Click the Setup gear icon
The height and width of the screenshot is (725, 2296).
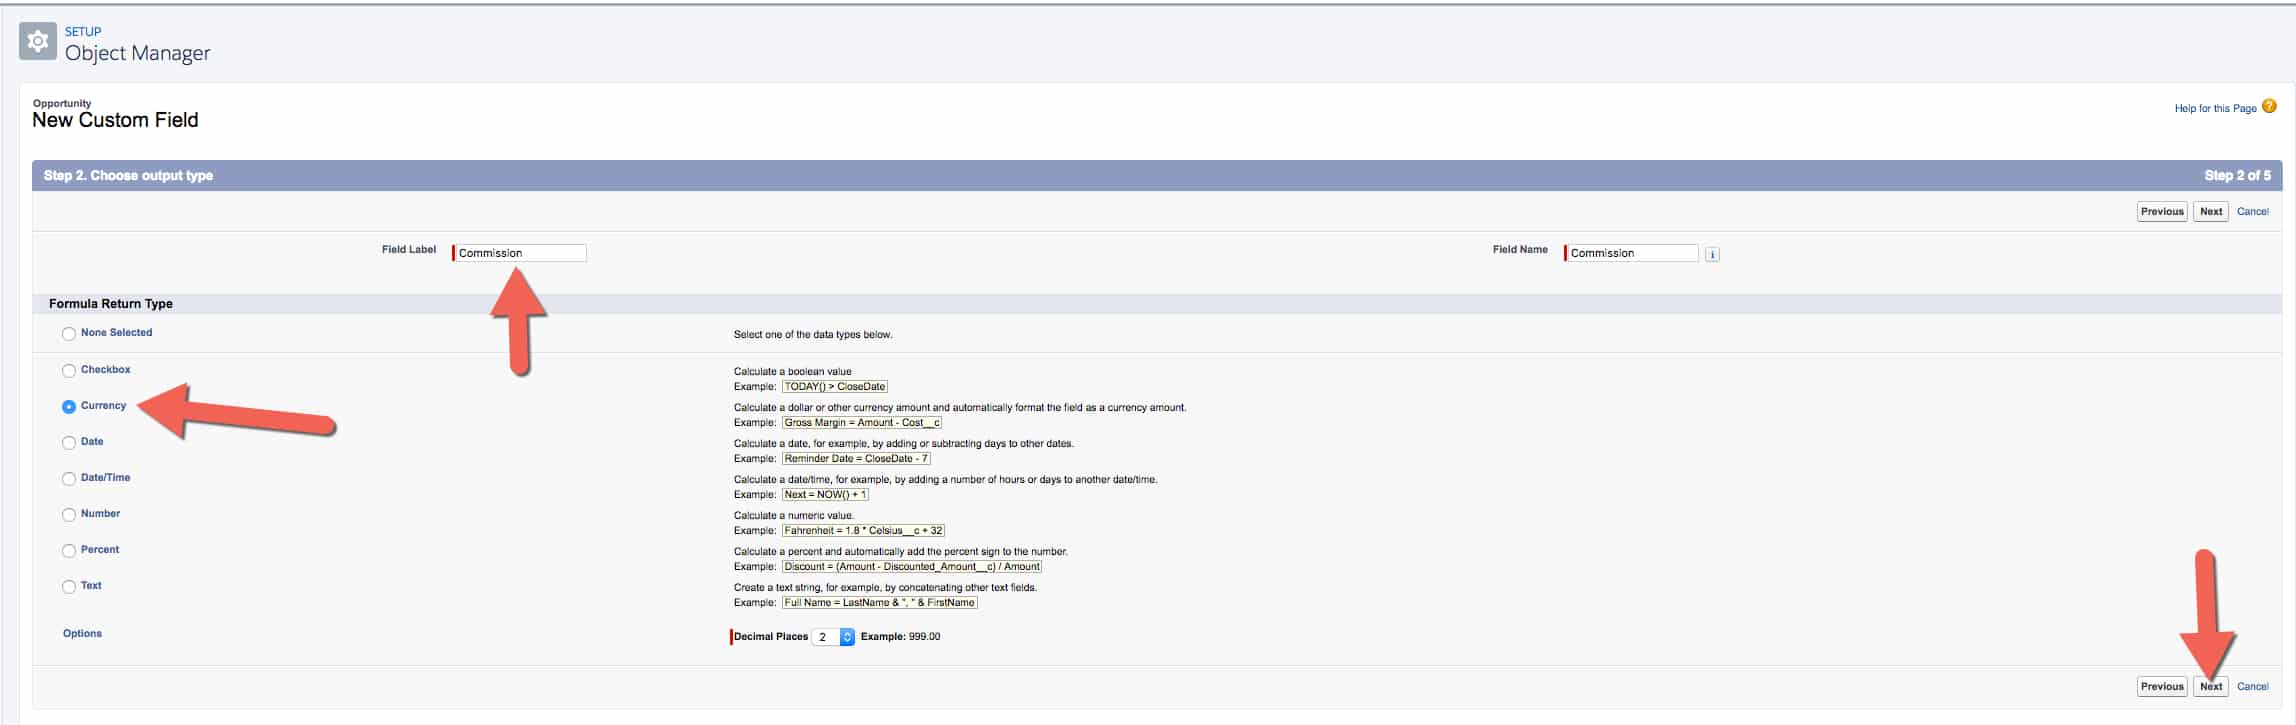[x=38, y=42]
